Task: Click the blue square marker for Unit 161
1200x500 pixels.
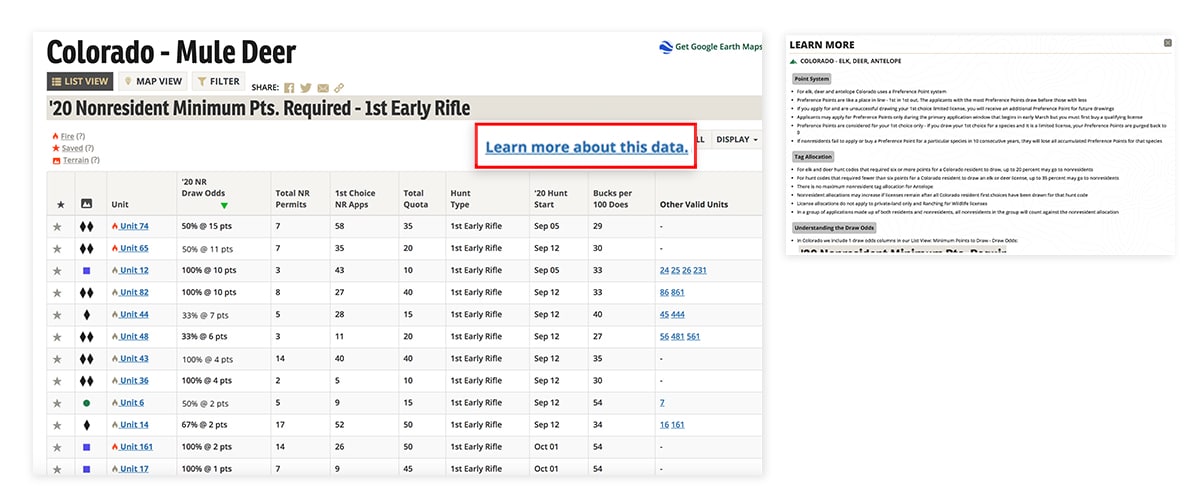Action: 86,447
